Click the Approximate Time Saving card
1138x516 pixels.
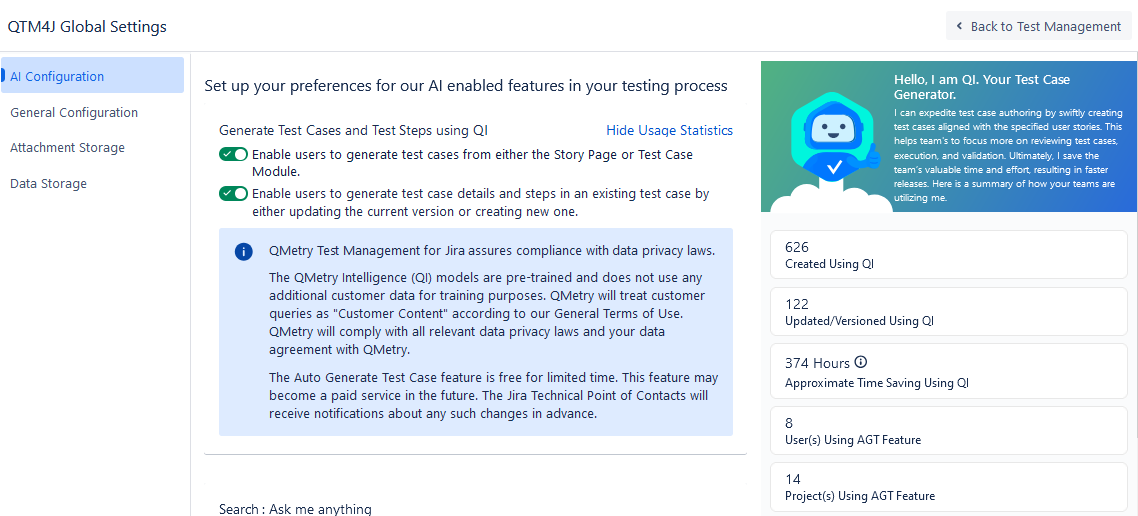click(948, 372)
